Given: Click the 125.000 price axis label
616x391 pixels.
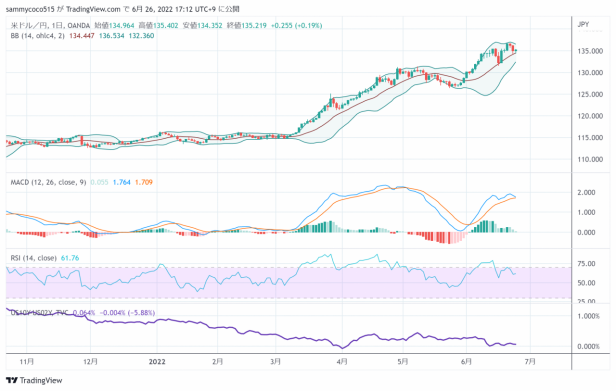Looking at the screenshot, I should (590, 94).
